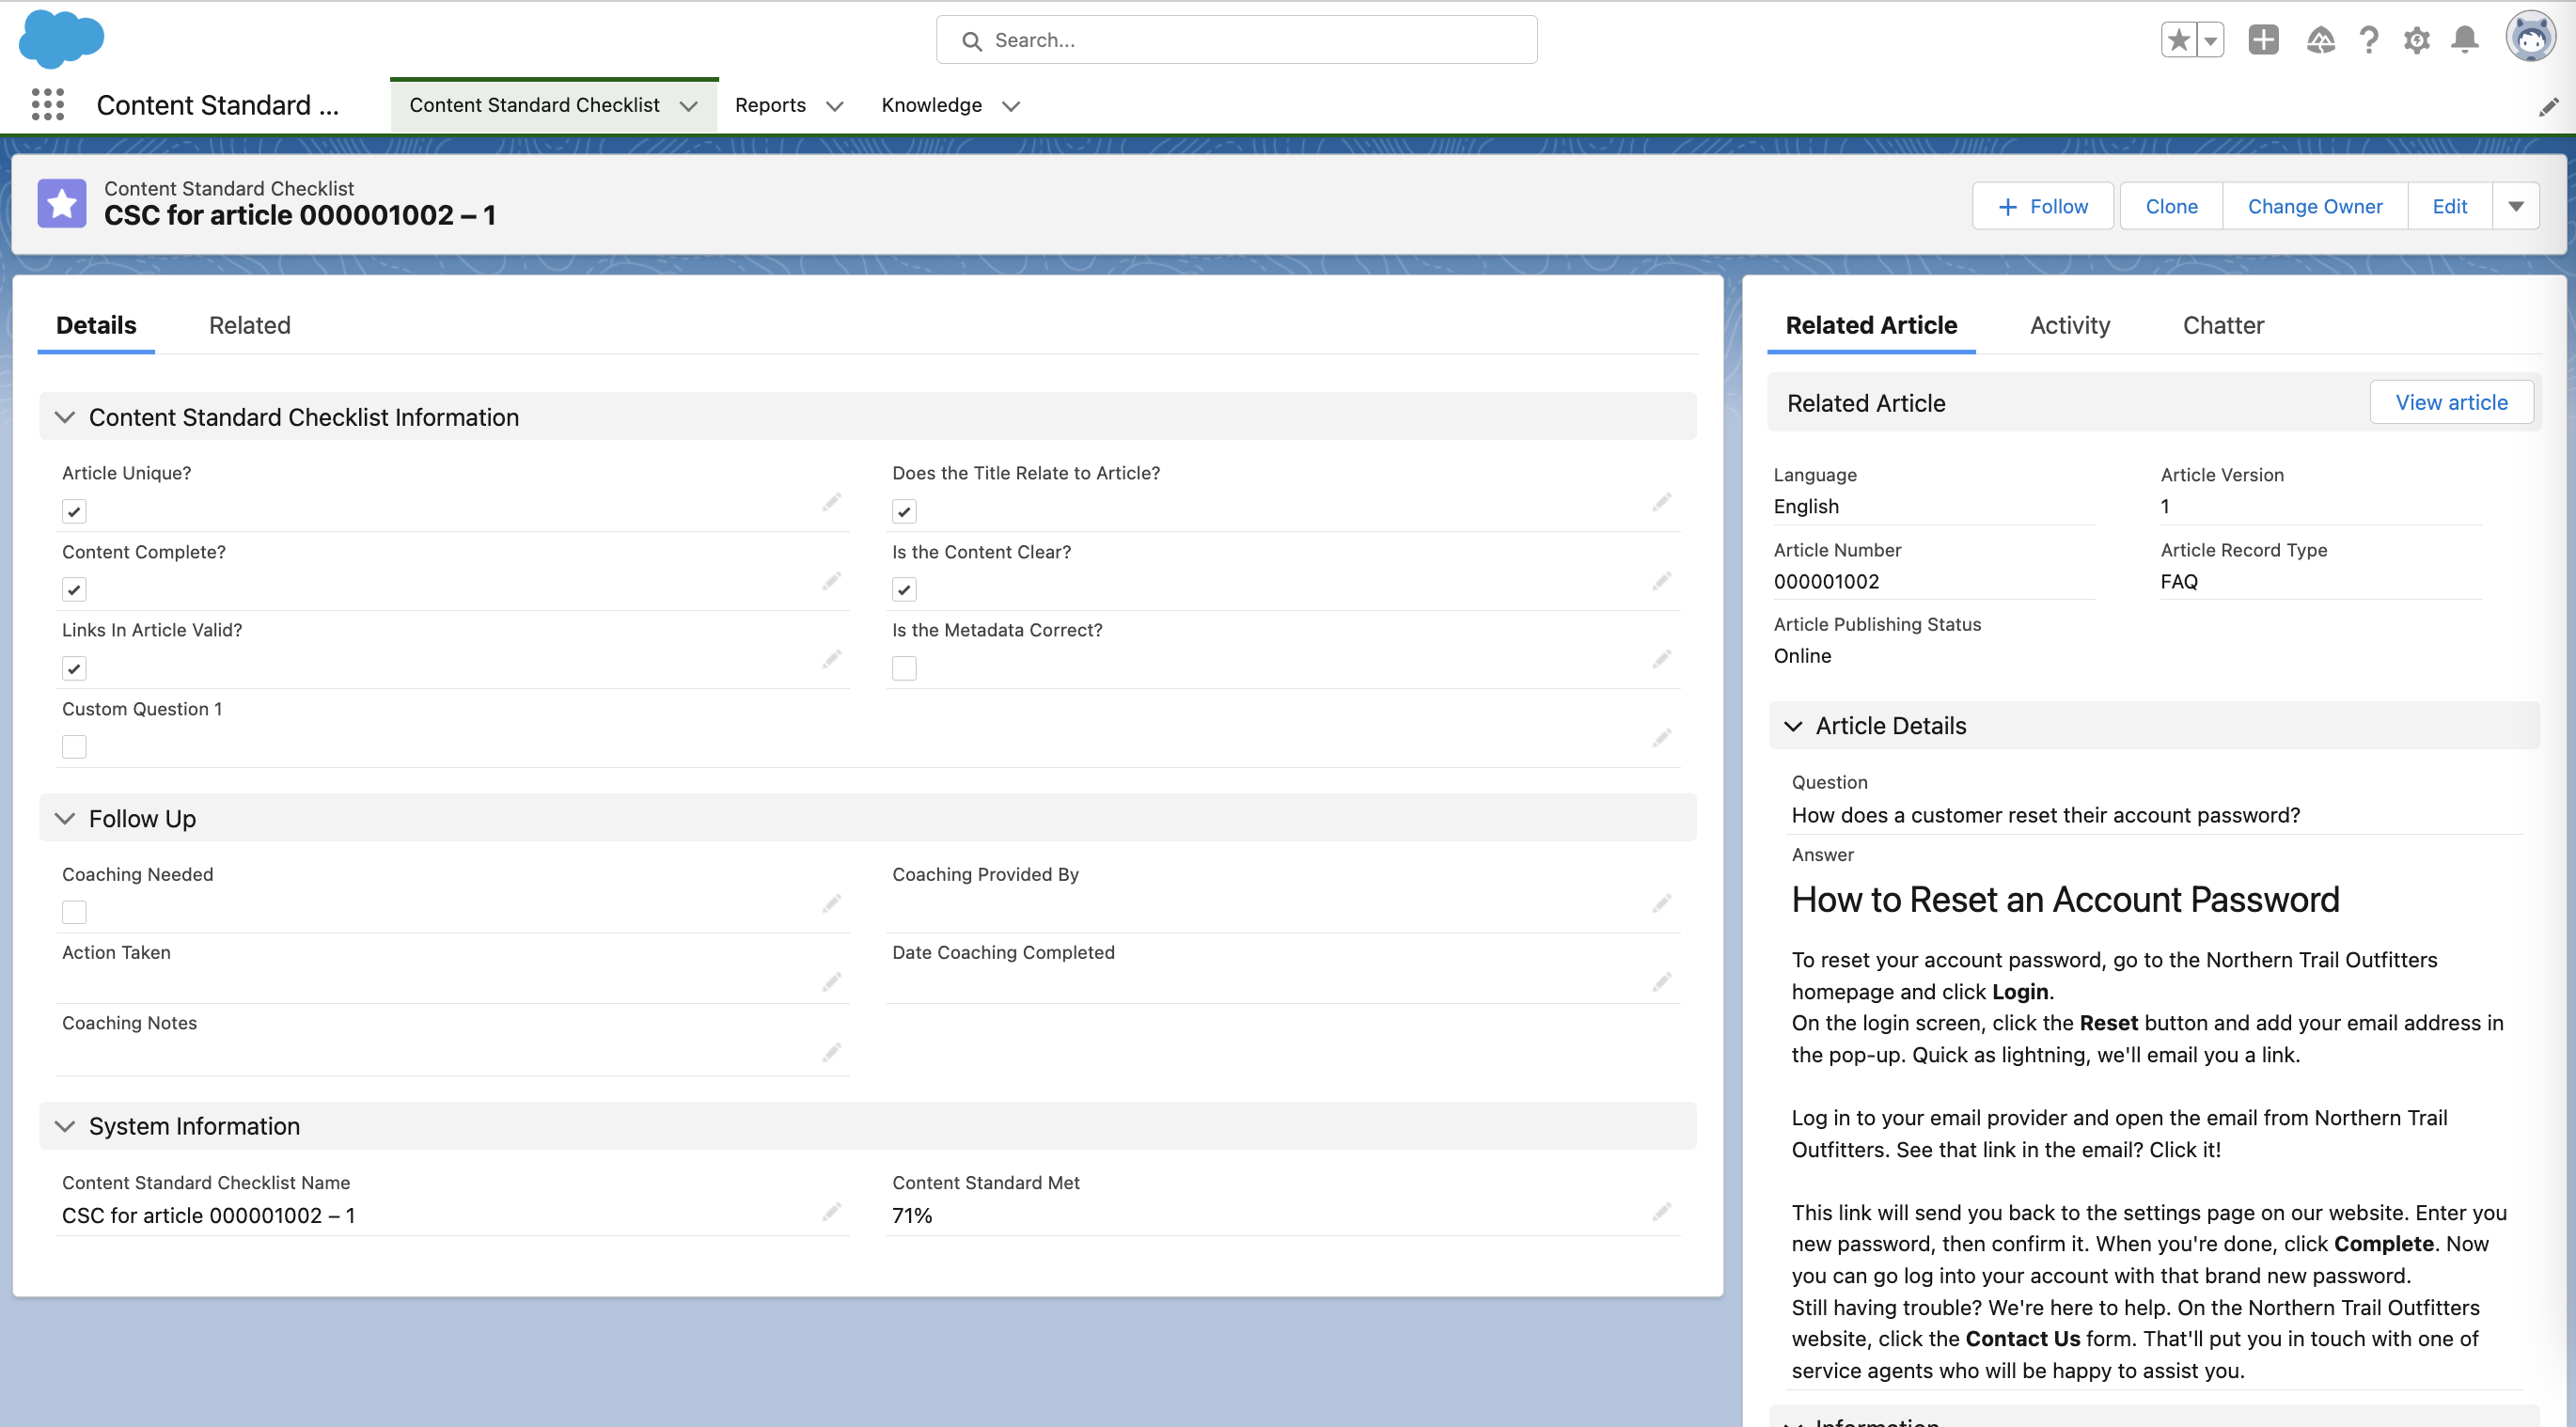Collapse the Follow Up section

65,818
